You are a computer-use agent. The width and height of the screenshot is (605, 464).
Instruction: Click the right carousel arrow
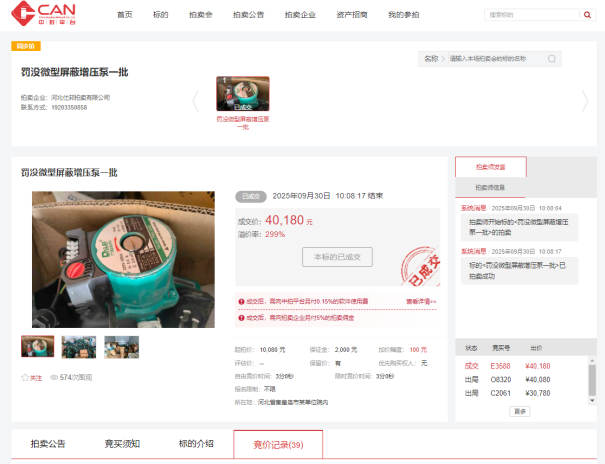point(585,100)
